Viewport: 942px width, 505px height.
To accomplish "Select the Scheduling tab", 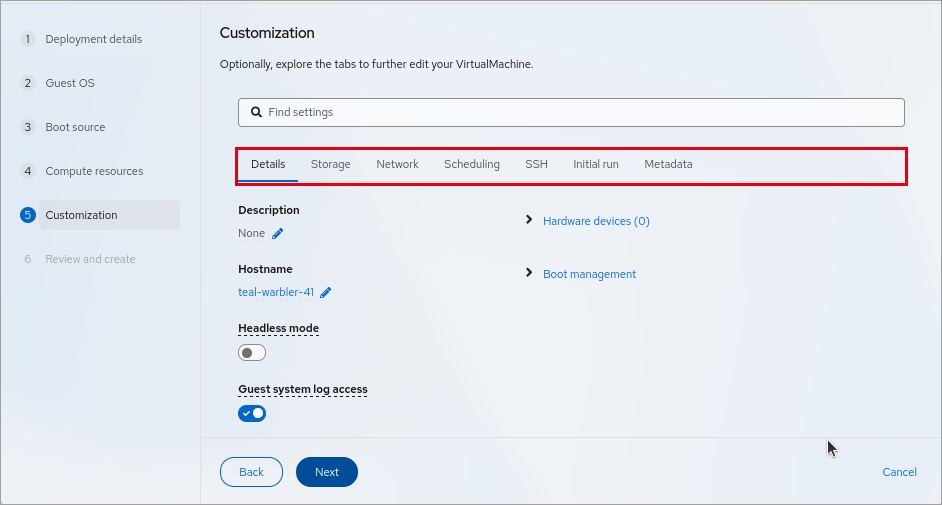I will 472,165.
